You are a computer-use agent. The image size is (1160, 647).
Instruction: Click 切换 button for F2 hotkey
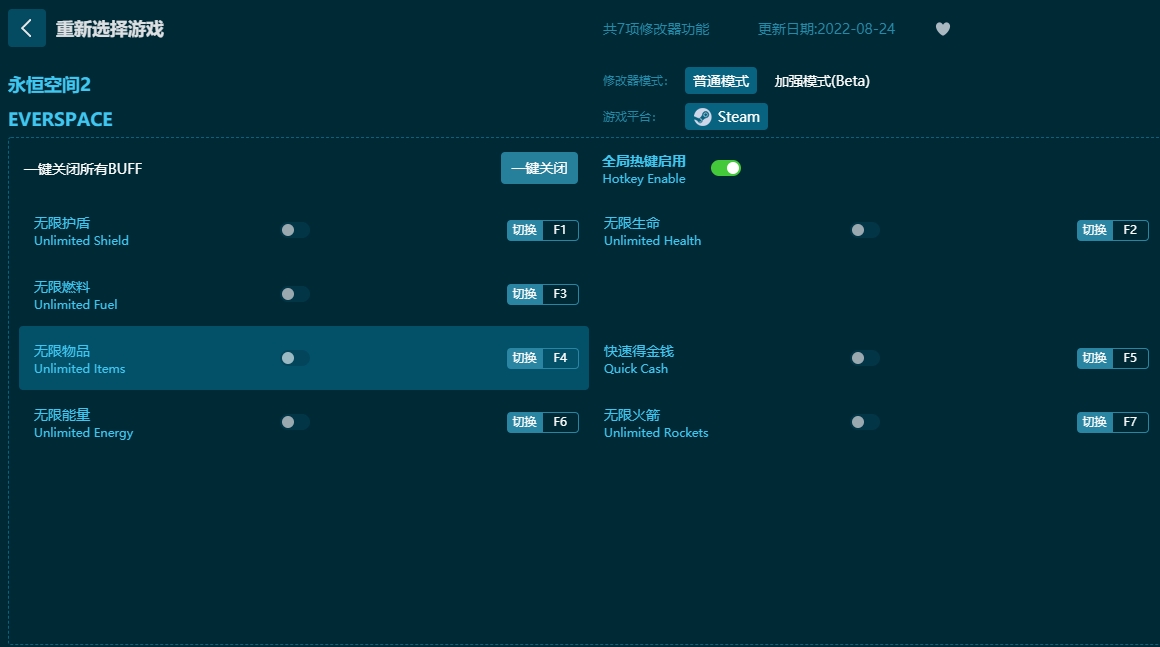1094,230
